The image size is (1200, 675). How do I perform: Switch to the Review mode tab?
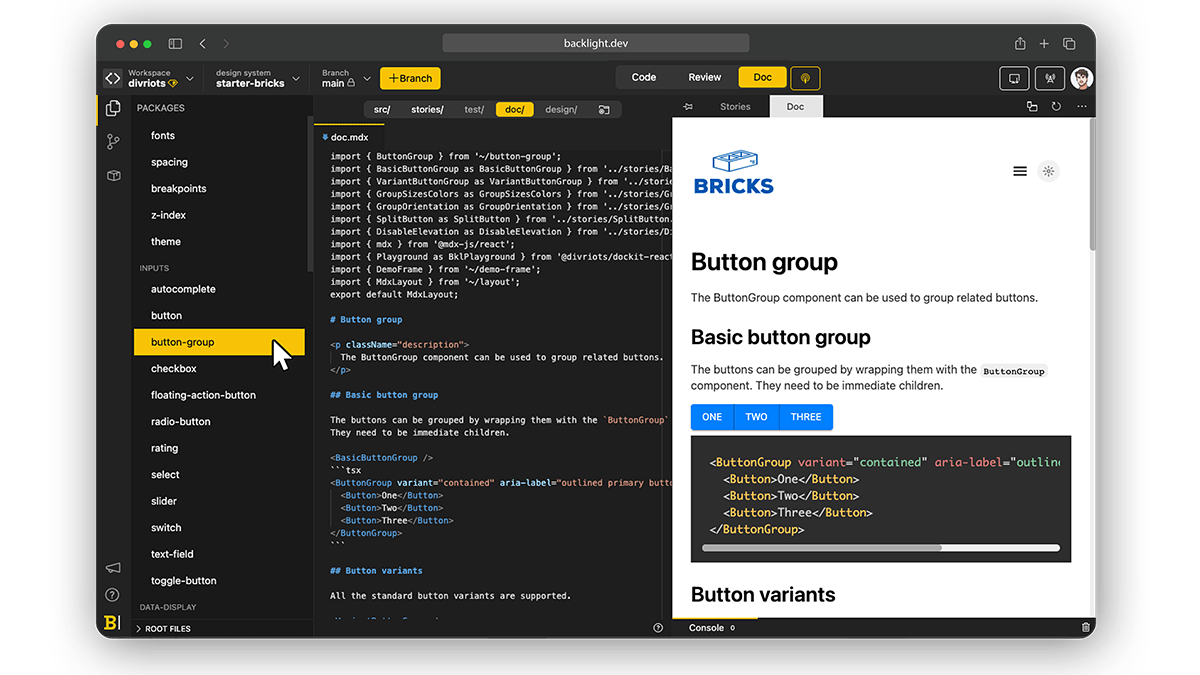pyautogui.click(x=705, y=78)
